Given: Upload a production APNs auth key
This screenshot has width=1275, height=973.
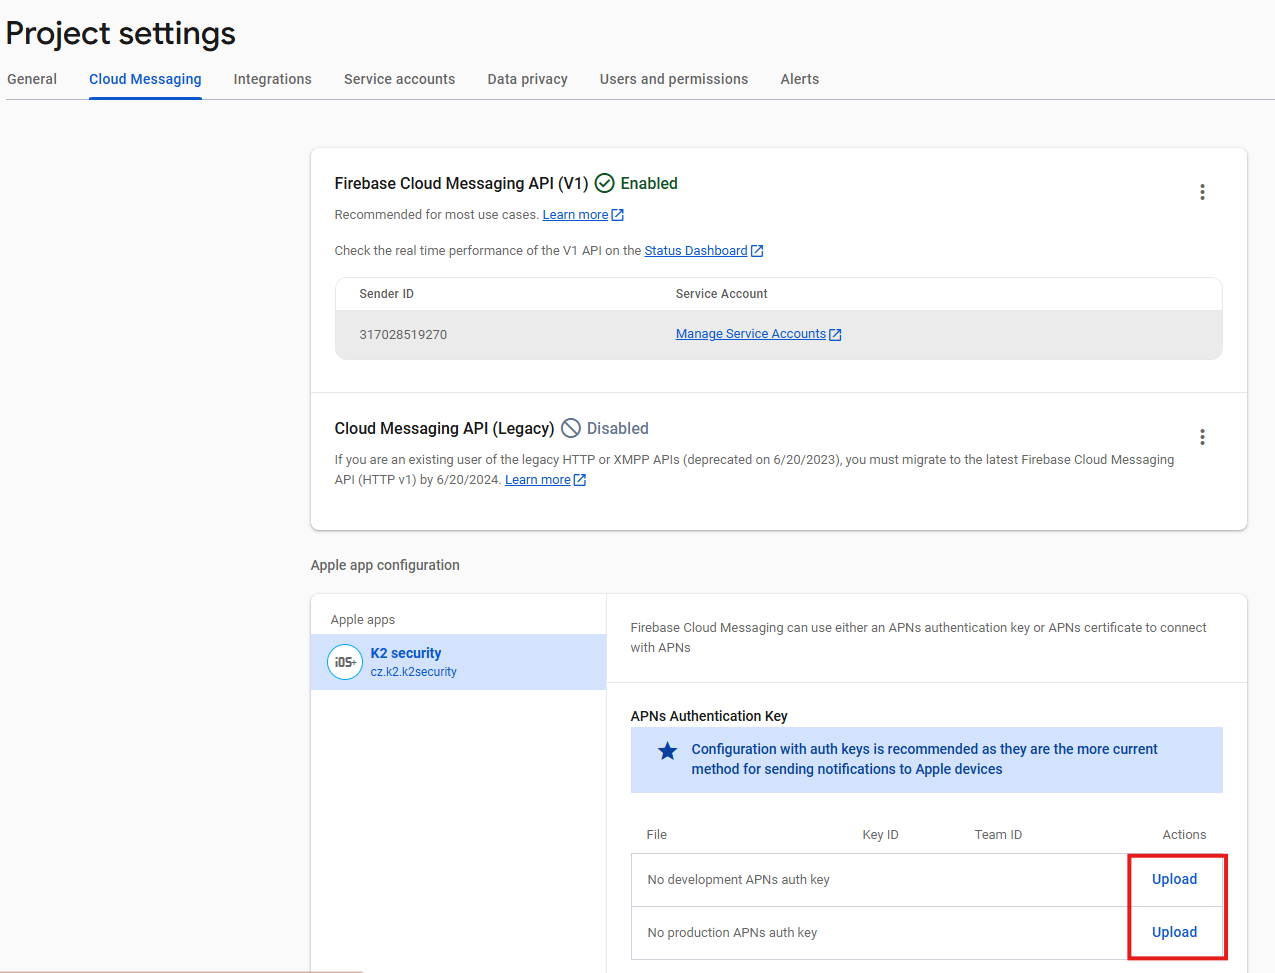Looking at the screenshot, I should pos(1174,932).
